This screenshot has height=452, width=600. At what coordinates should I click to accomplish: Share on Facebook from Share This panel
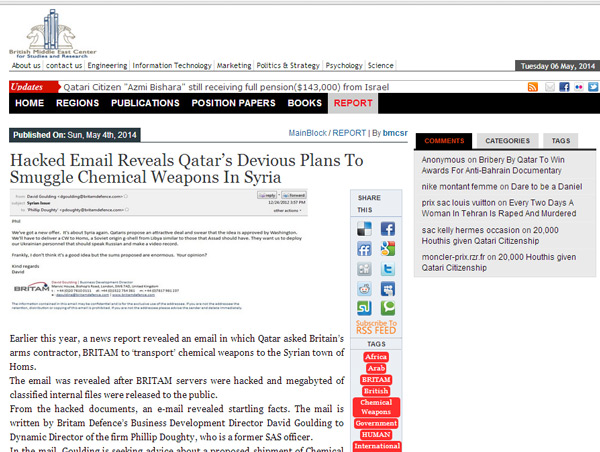click(388, 229)
